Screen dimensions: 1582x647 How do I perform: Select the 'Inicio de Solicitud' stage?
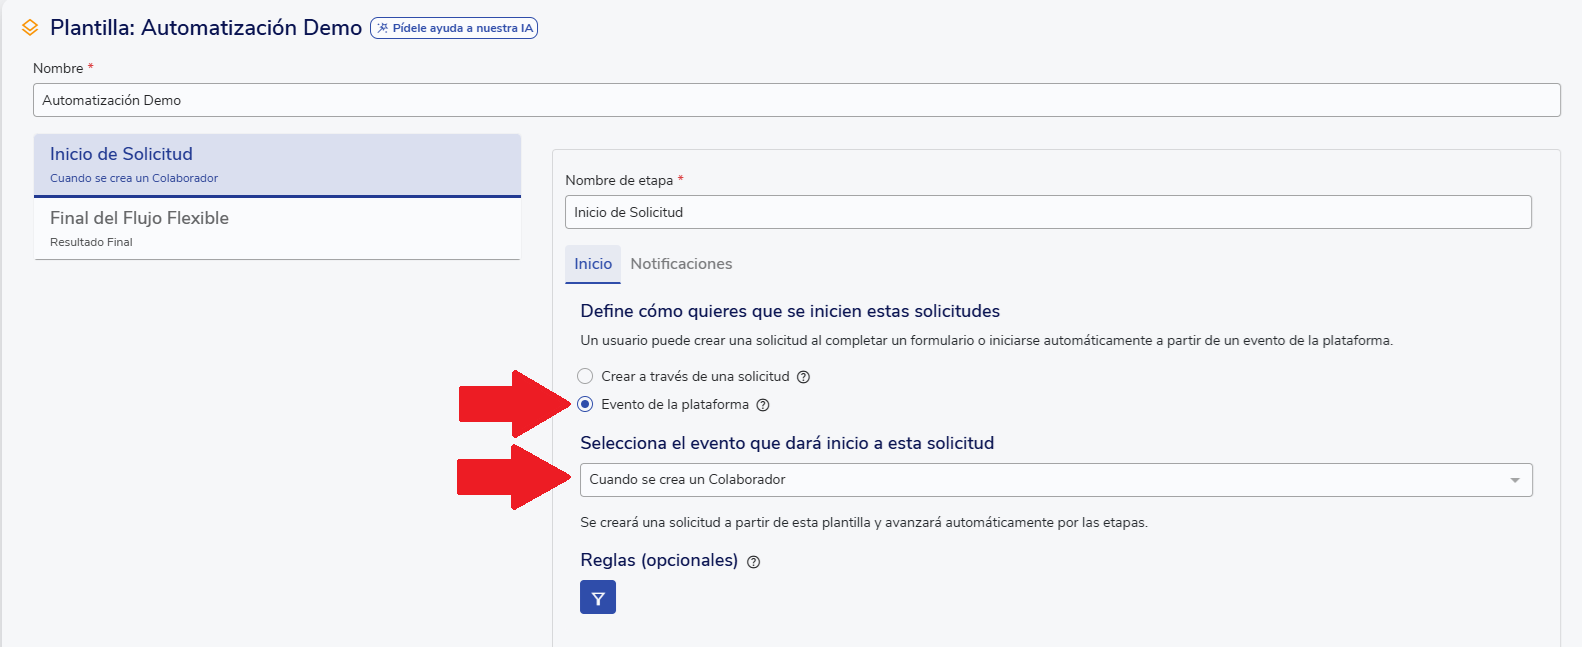coord(277,165)
